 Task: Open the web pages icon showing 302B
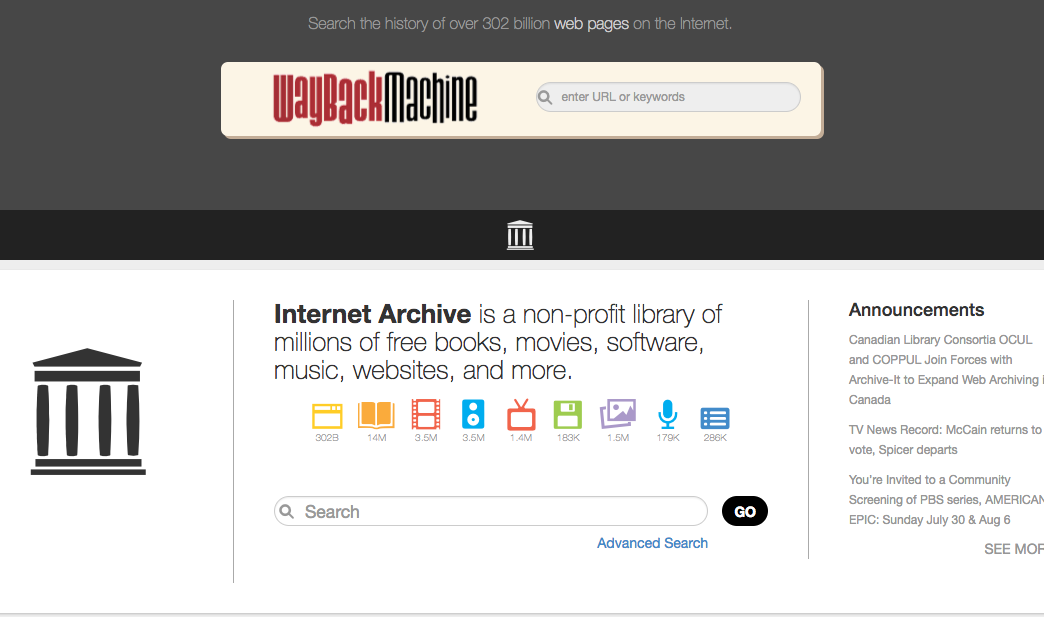(327, 416)
